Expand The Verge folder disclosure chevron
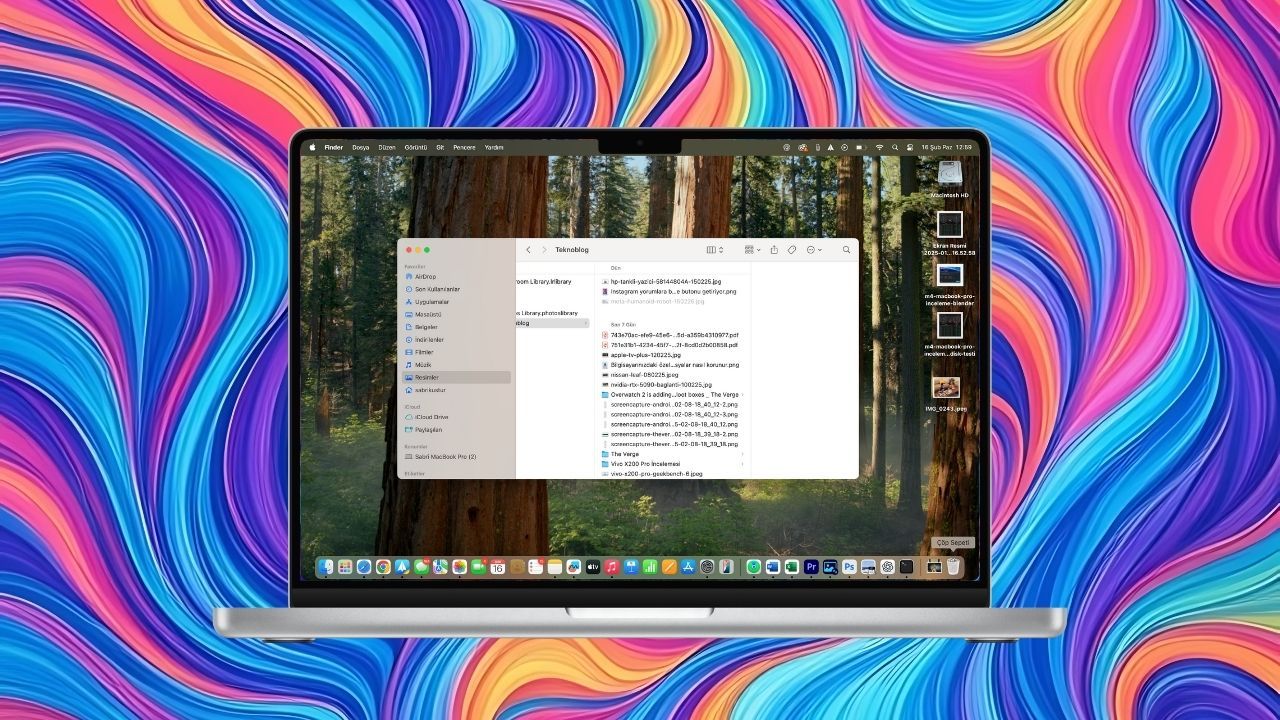The image size is (1280, 720). (x=745, y=453)
